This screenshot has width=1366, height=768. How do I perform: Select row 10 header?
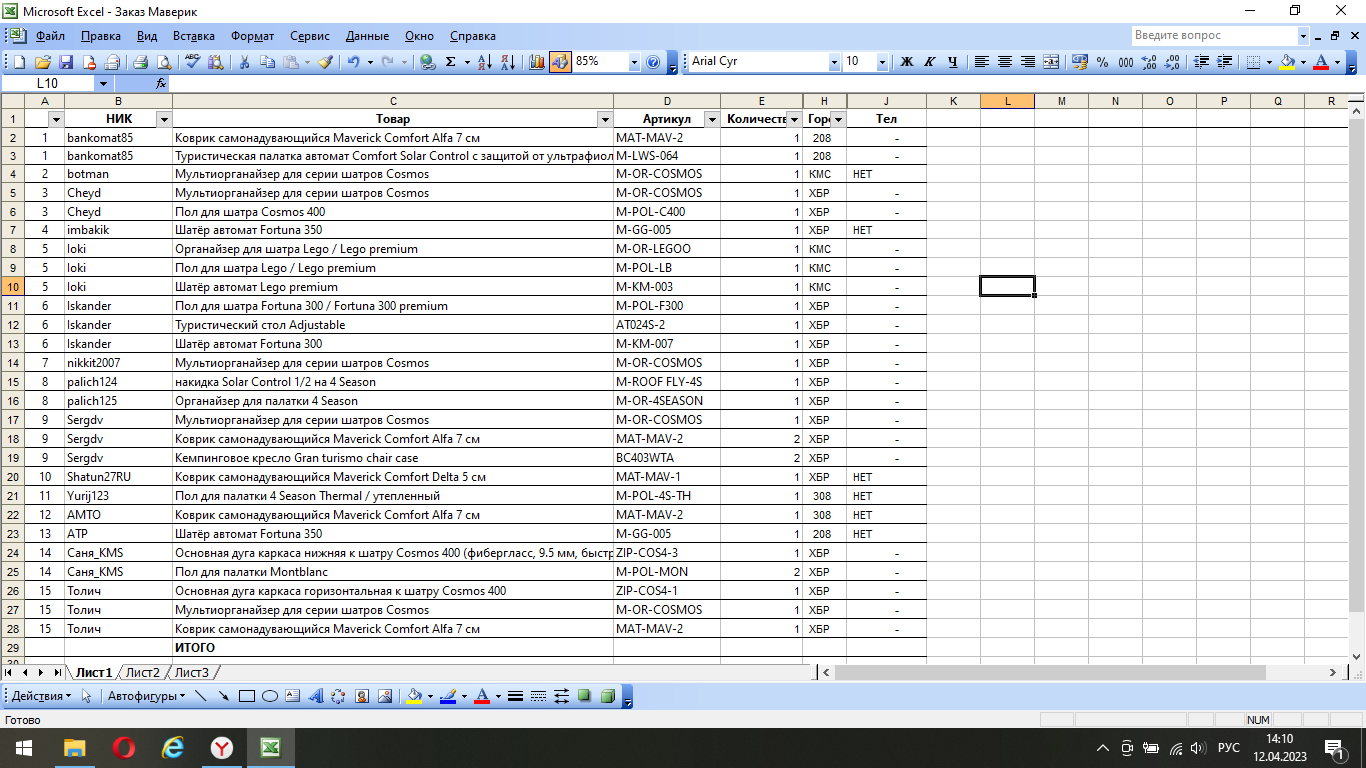(12, 287)
